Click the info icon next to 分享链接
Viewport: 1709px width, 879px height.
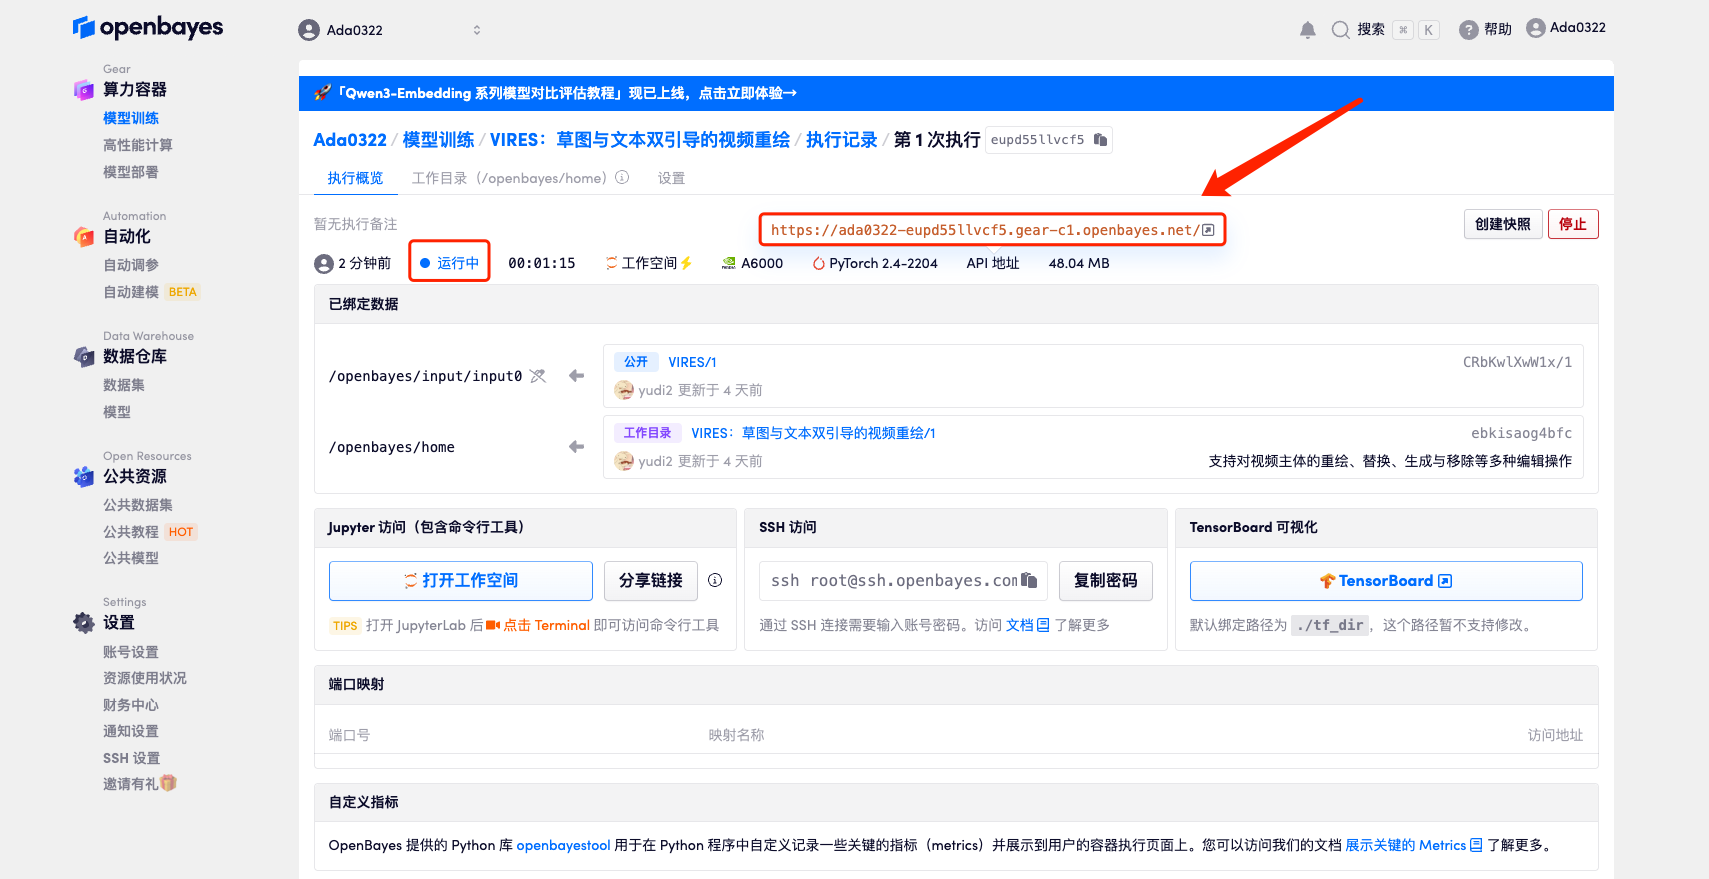[x=715, y=581]
